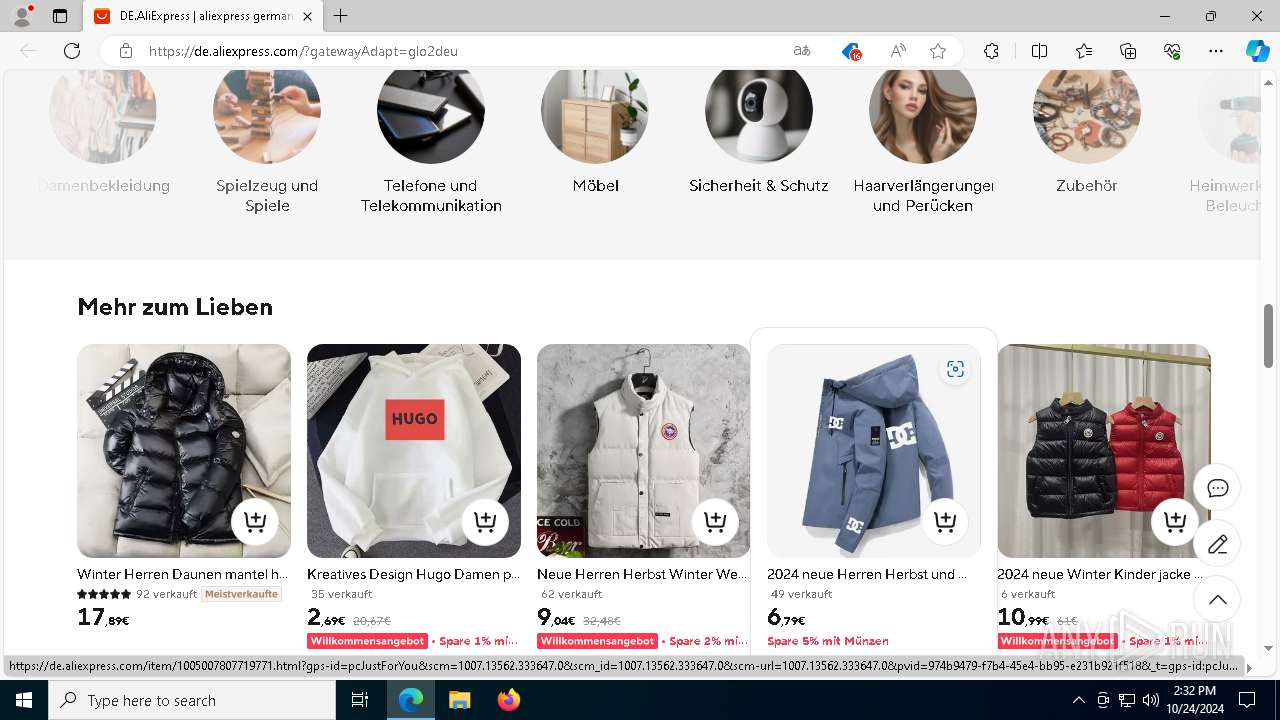This screenshot has width=1280, height=720.
Task: Click the page vertical scrollbar thumb
Action: click(x=1270, y=335)
